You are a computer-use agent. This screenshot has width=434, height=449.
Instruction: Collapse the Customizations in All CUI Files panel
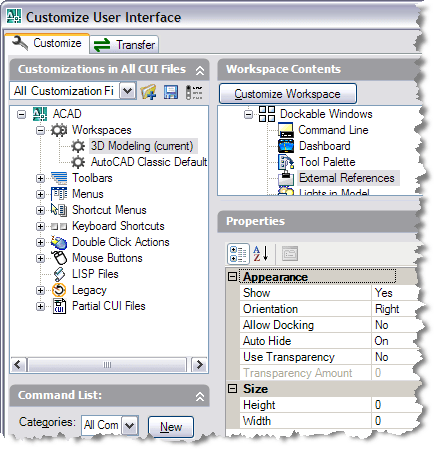200,70
